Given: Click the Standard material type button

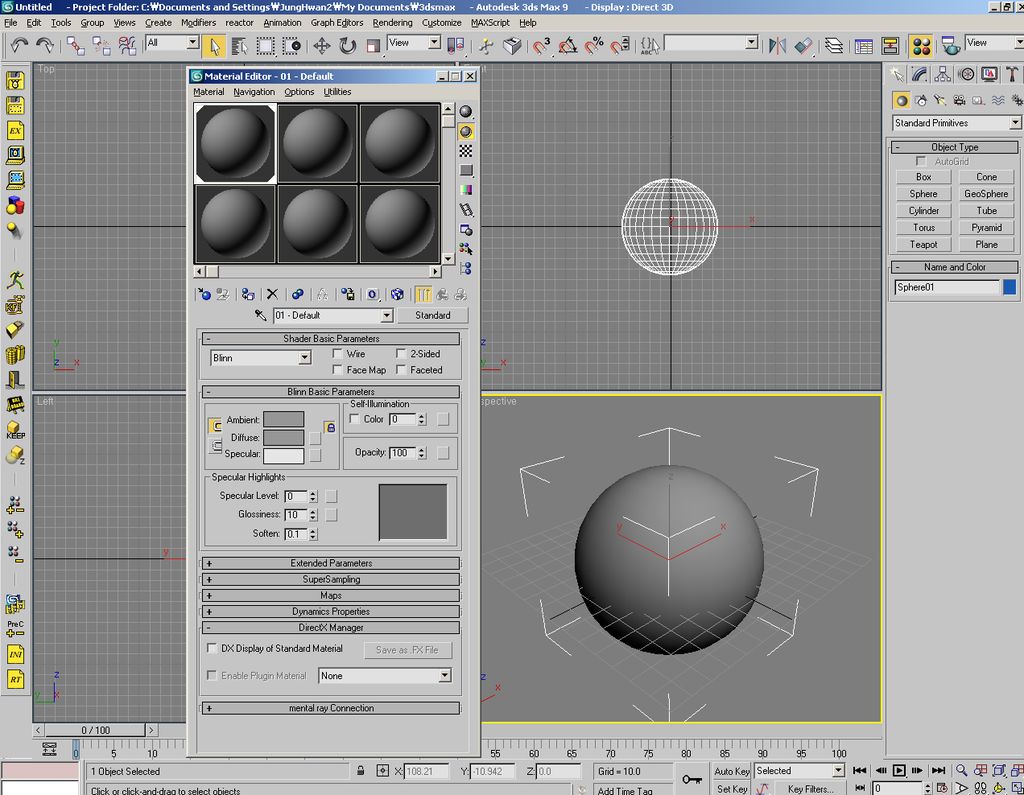Looking at the screenshot, I should click(x=432, y=316).
